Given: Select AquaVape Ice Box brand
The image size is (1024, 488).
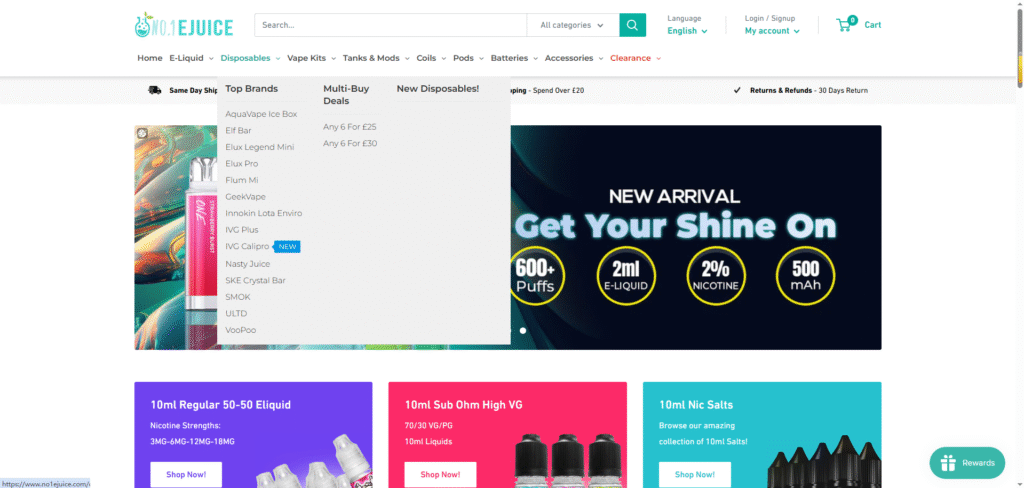Looking at the screenshot, I should (261, 114).
